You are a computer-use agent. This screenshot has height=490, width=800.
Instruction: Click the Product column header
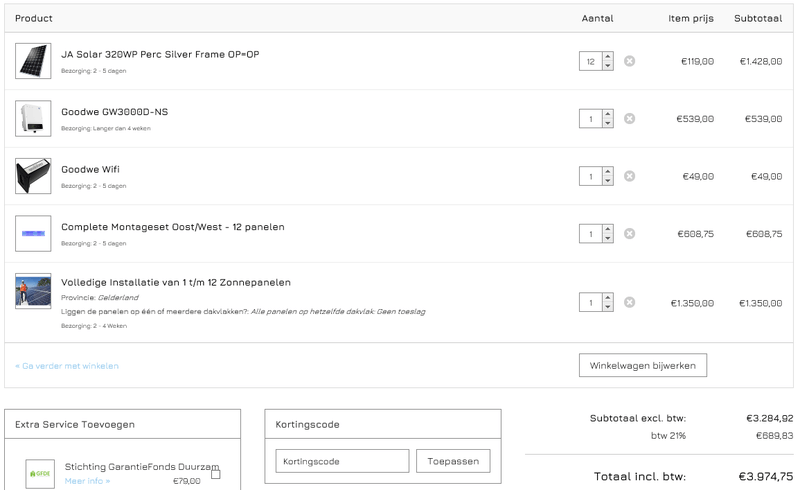[34, 18]
